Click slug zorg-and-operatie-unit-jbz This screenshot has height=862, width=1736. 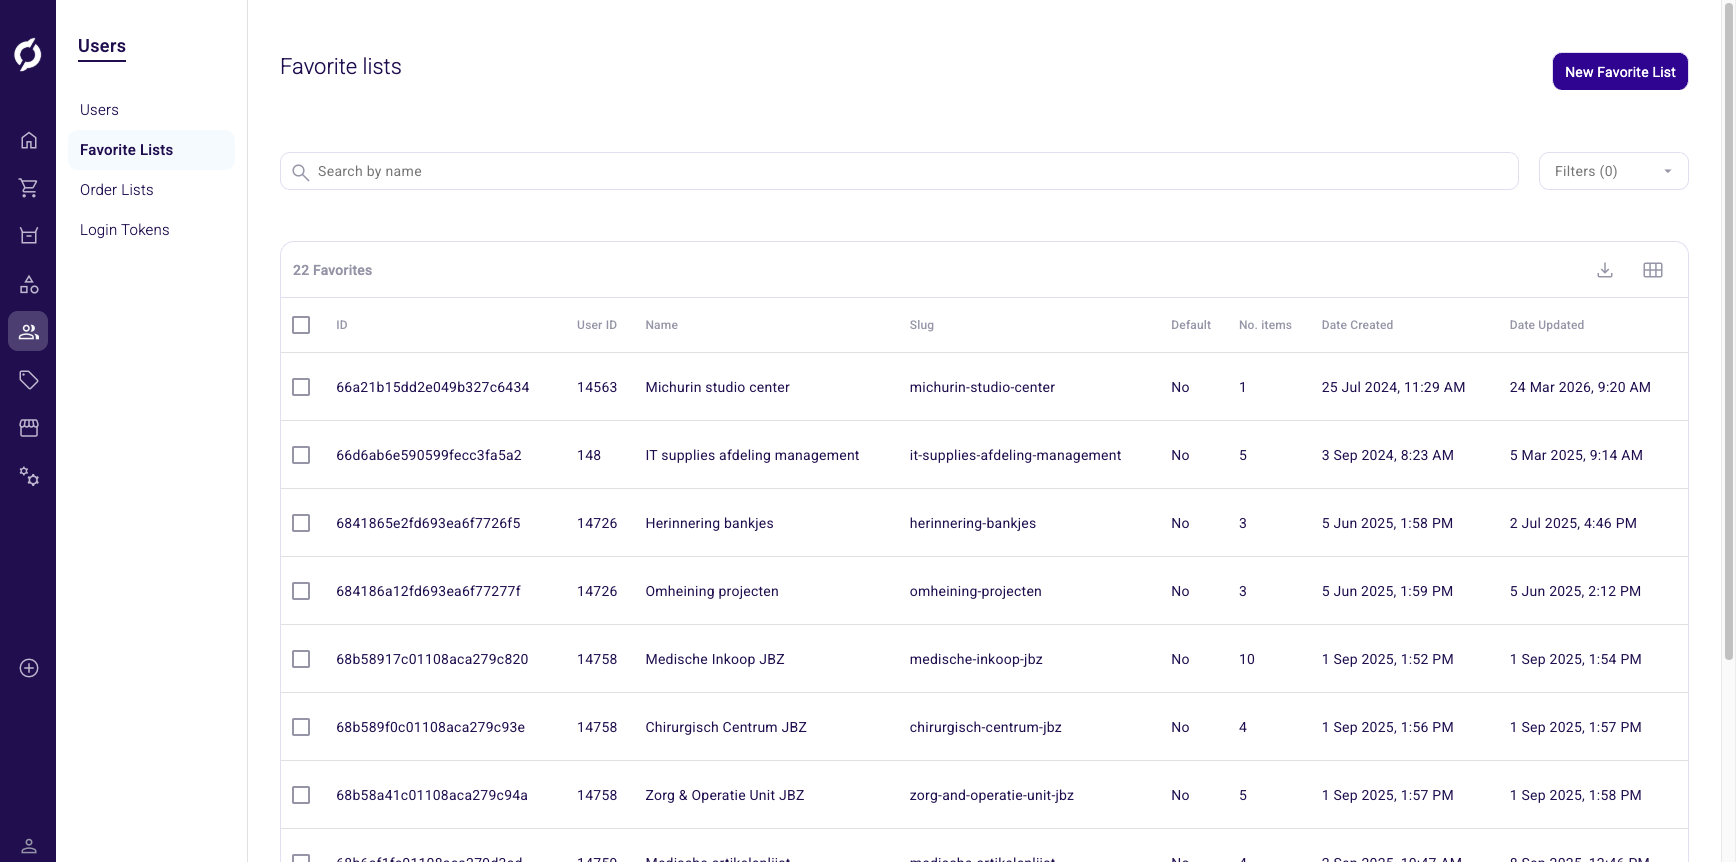click(x=992, y=795)
